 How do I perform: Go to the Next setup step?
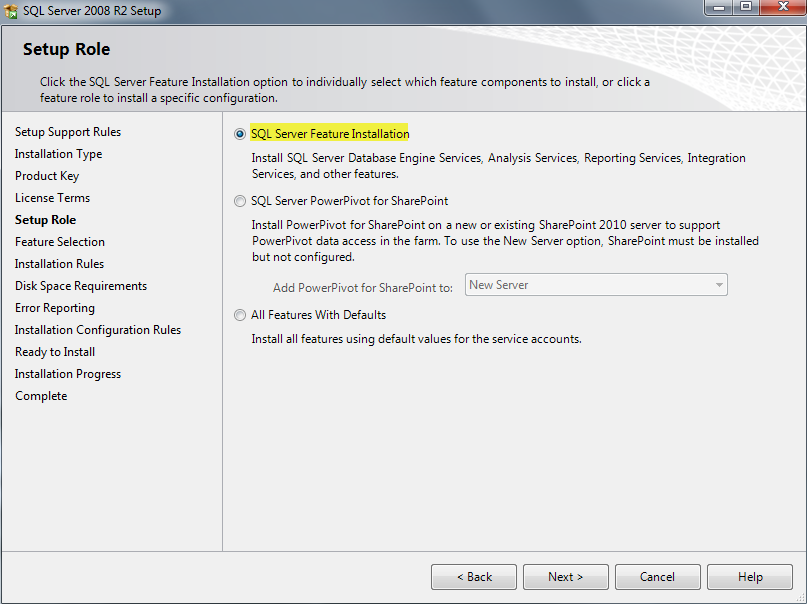(566, 577)
